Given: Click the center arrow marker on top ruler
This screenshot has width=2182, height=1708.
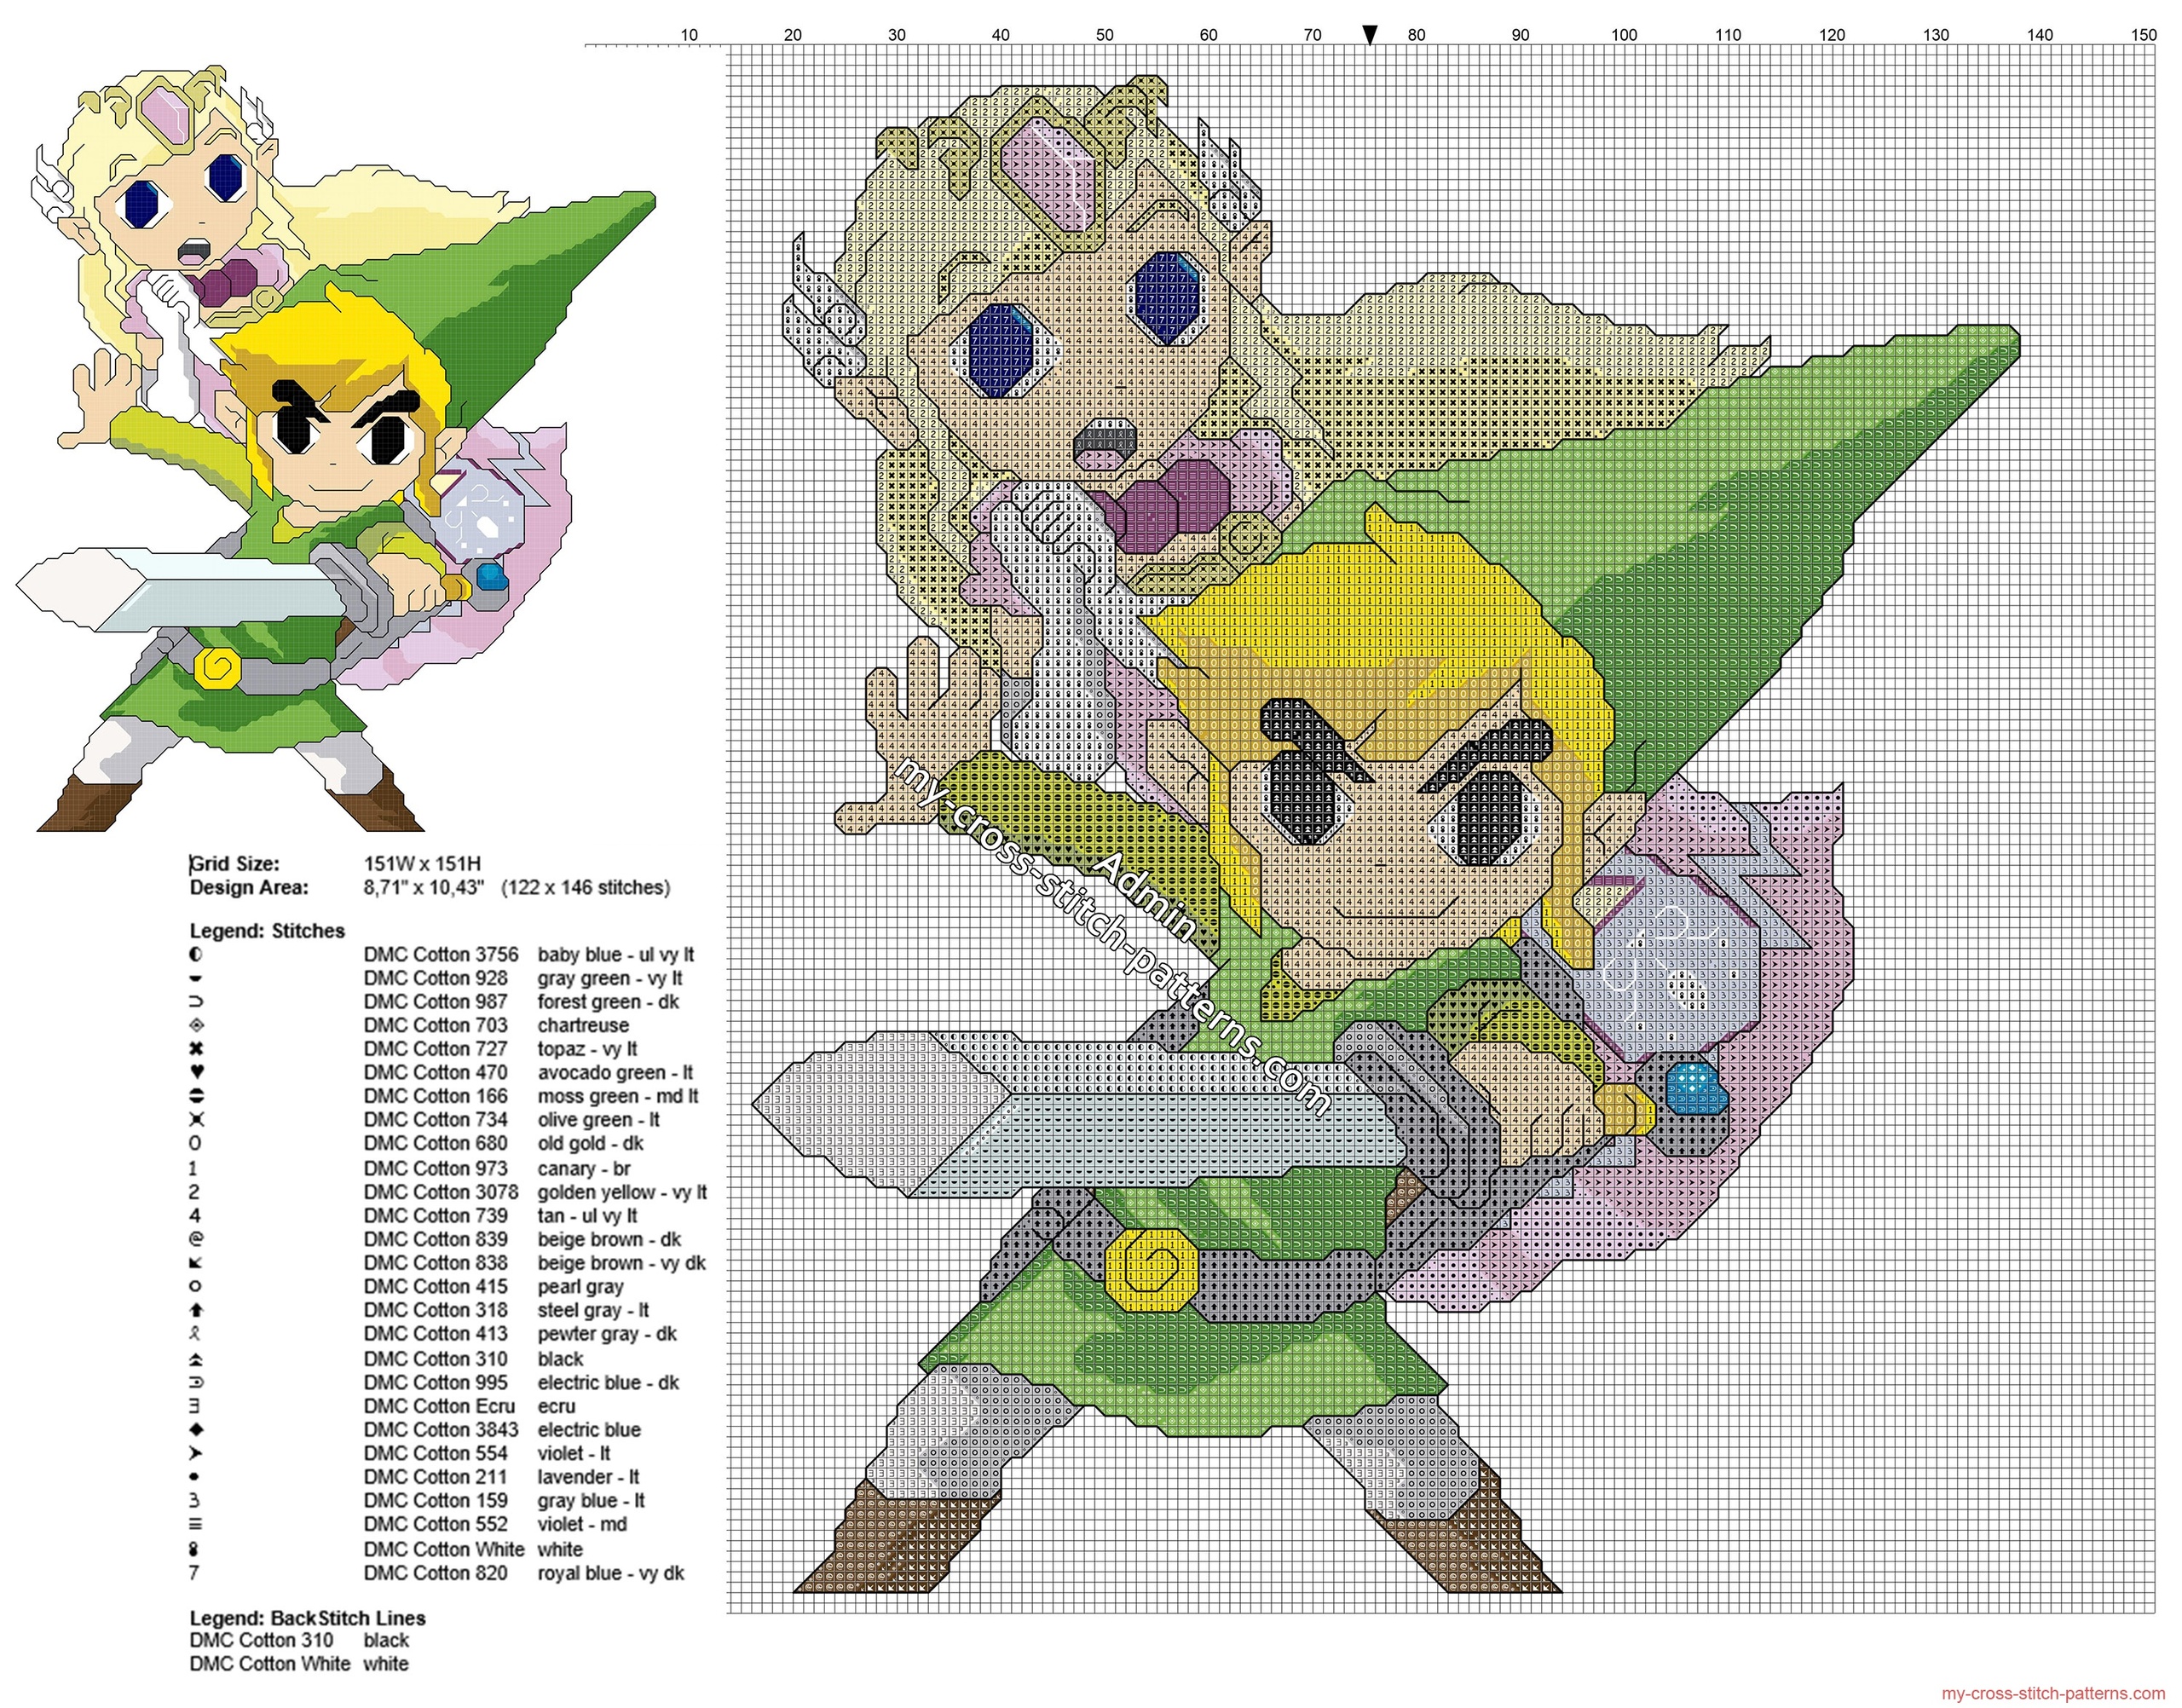Looking at the screenshot, I should pyautogui.click(x=1371, y=35).
